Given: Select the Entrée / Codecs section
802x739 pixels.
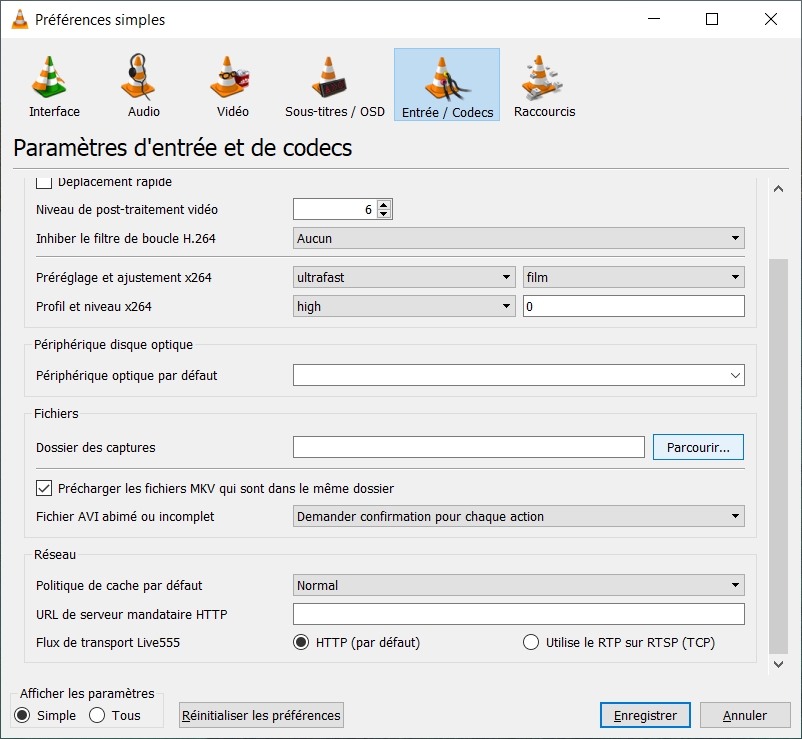Looking at the screenshot, I should 446,85.
